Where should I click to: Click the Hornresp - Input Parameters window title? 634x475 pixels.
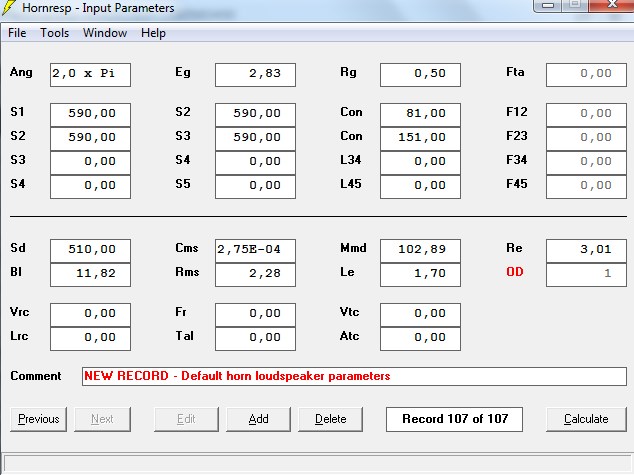click(98, 8)
